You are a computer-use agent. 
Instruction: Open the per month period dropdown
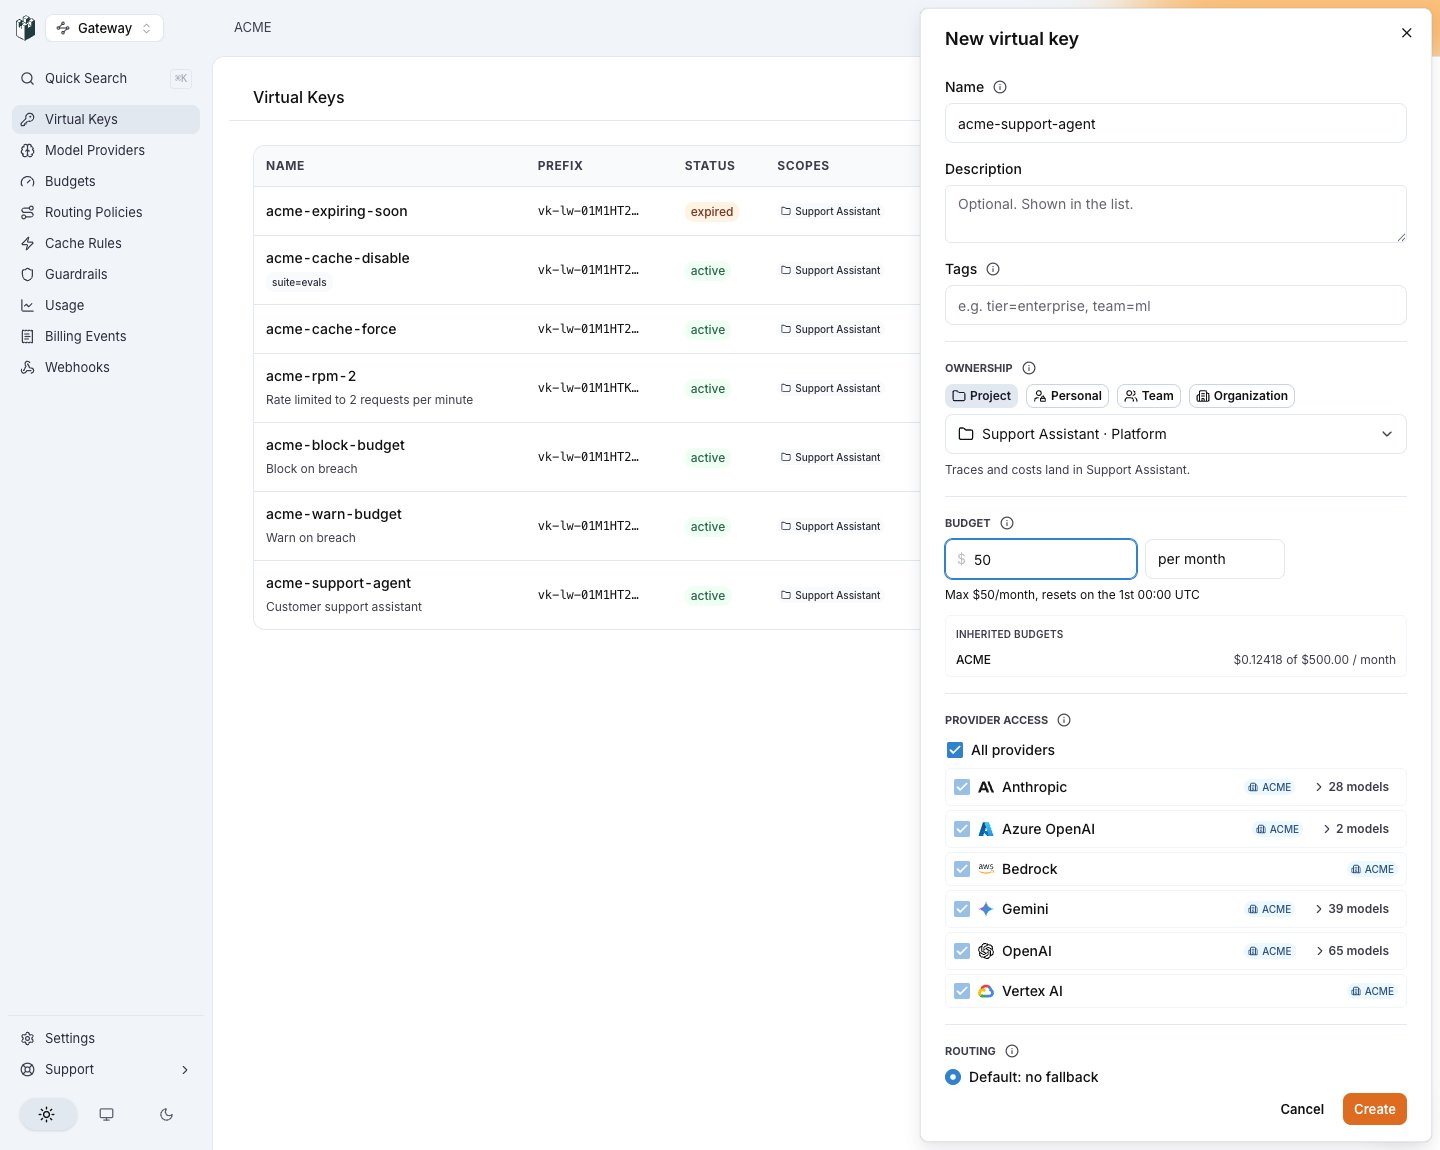(x=1214, y=559)
